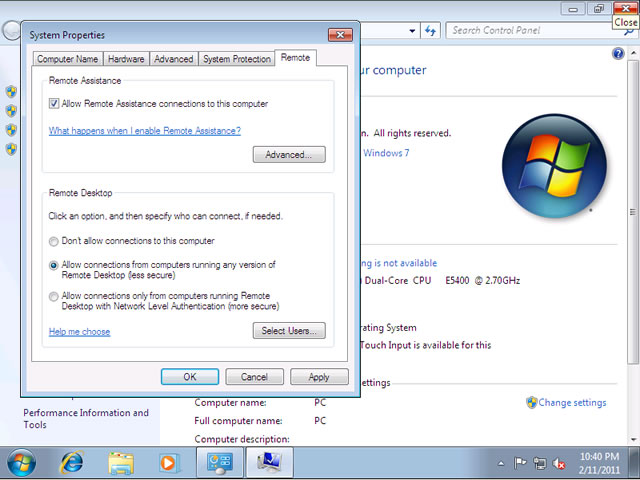Open Windows Media Player taskbar icon
The image size is (640, 480).
click(168, 463)
